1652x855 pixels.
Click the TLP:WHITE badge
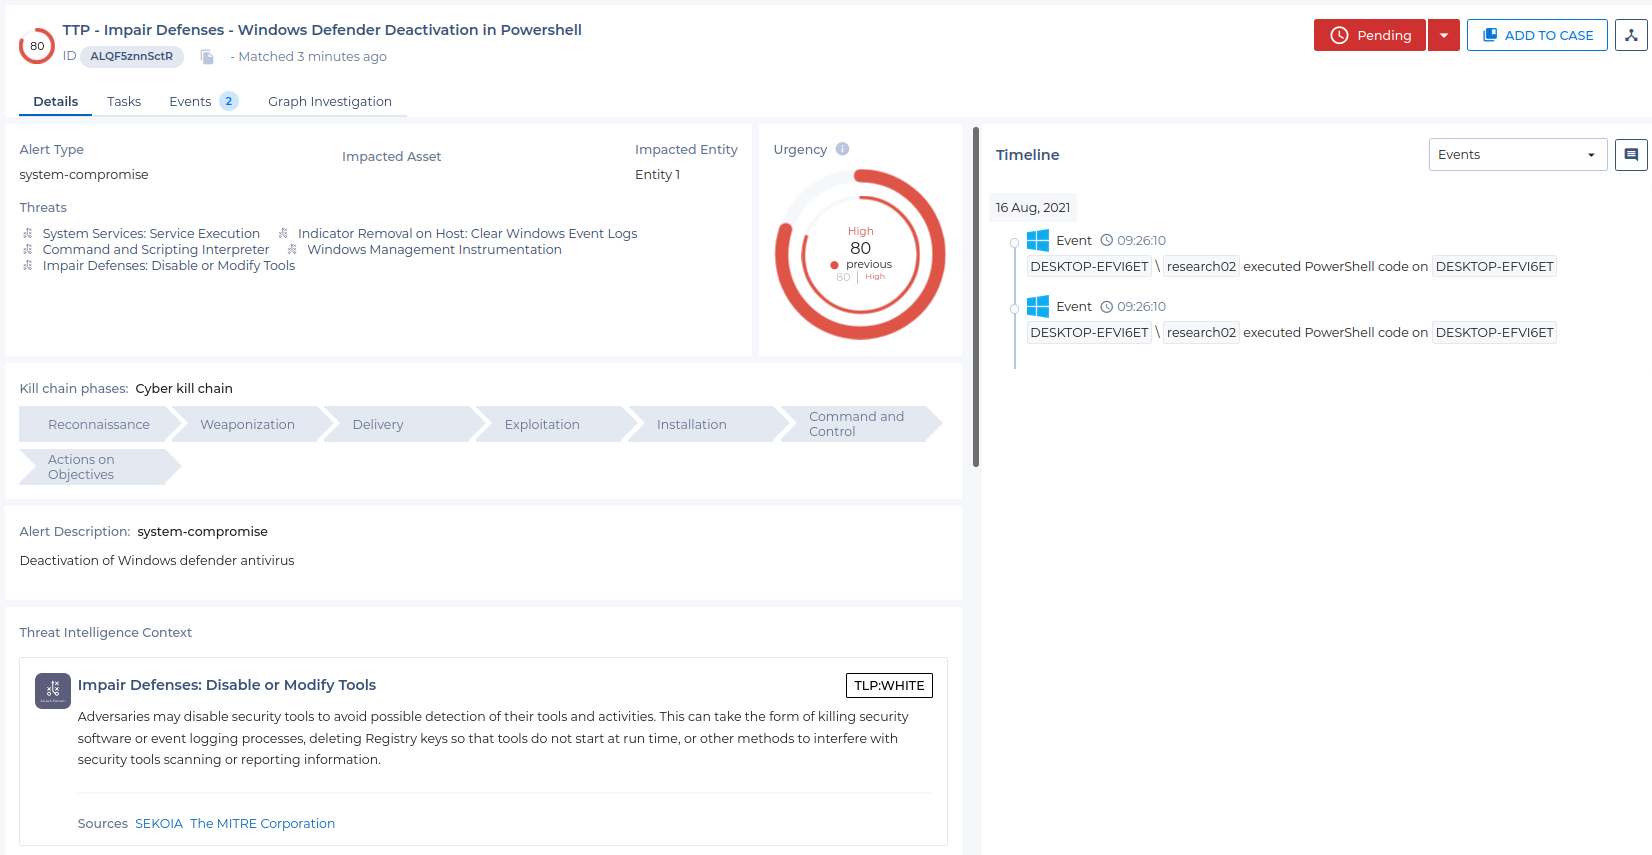point(889,685)
